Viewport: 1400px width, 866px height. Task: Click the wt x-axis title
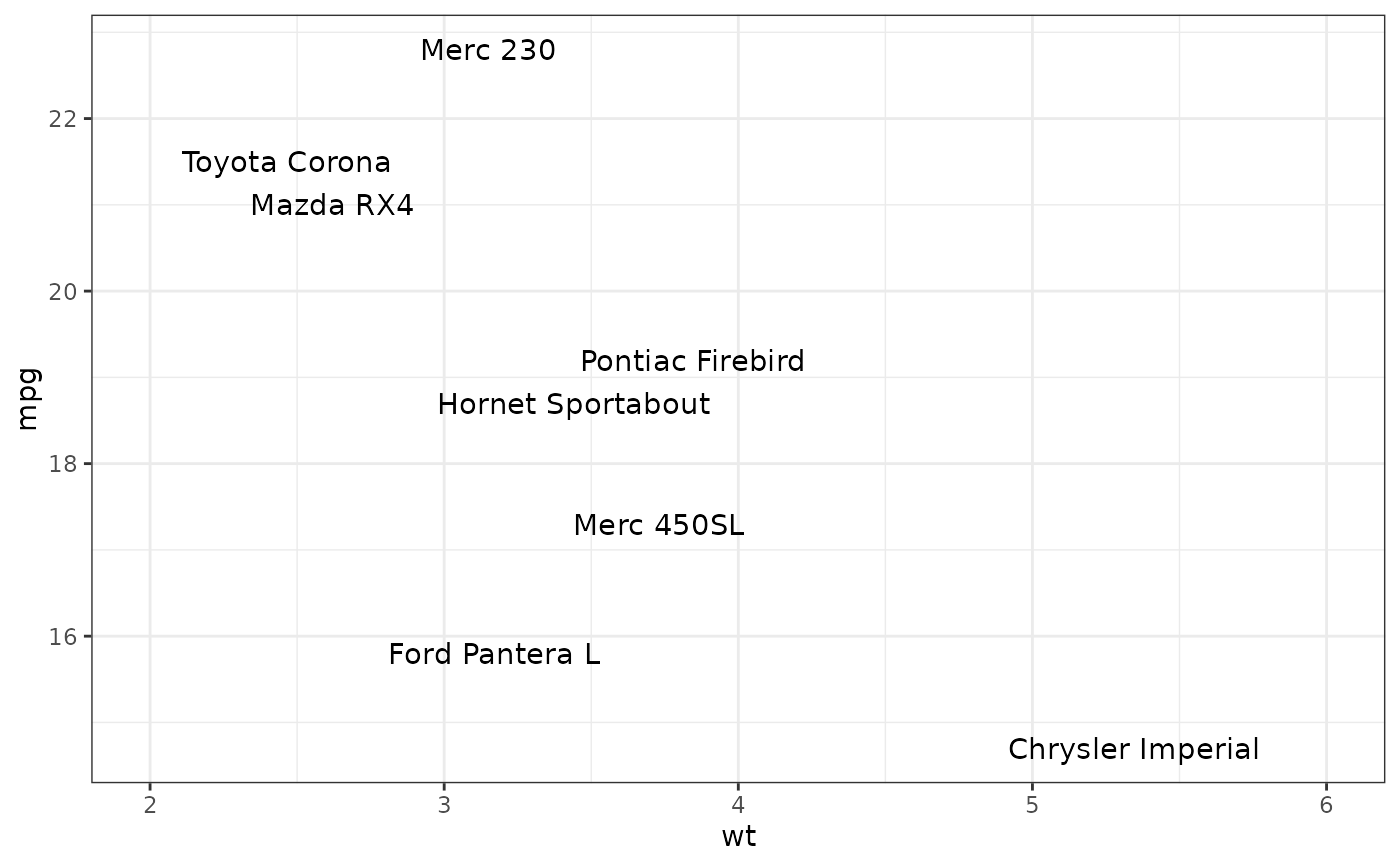[x=738, y=837]
